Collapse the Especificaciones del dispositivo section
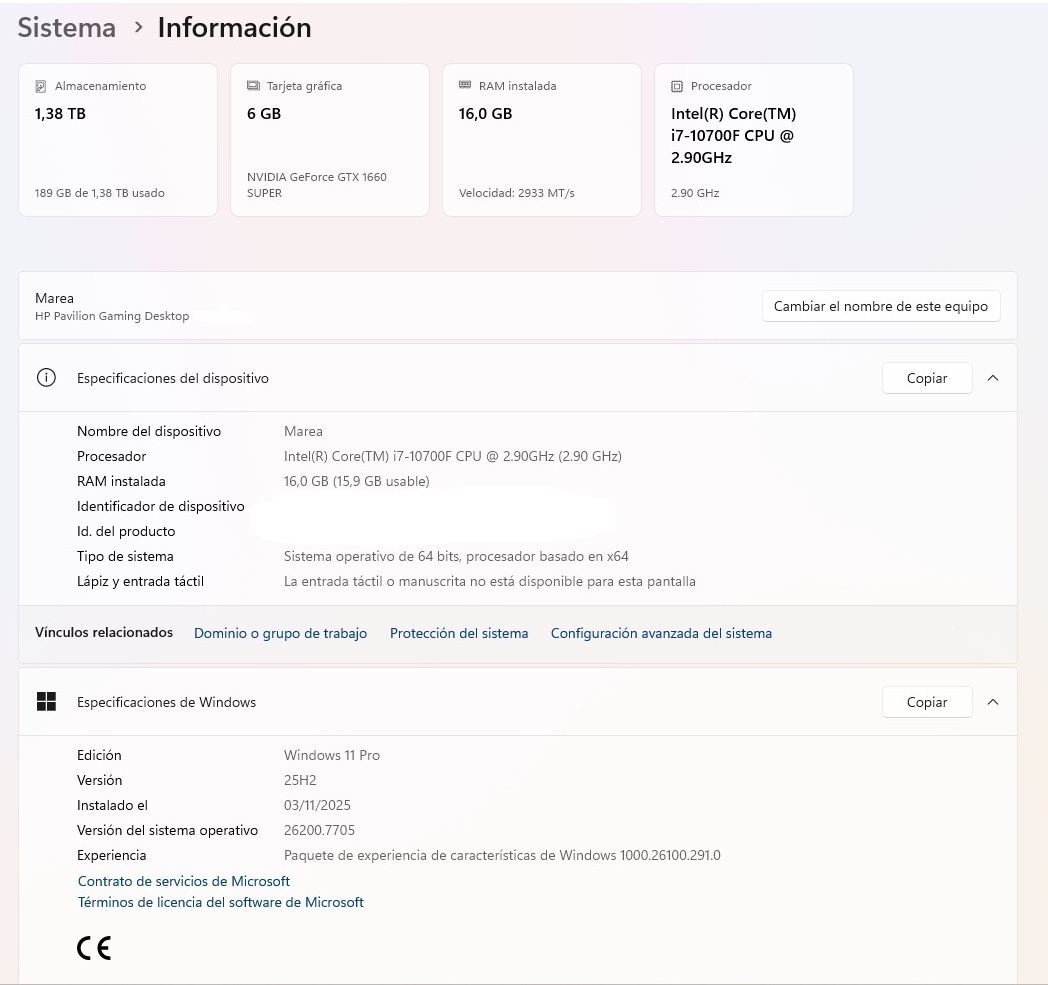 click(993, 378)
